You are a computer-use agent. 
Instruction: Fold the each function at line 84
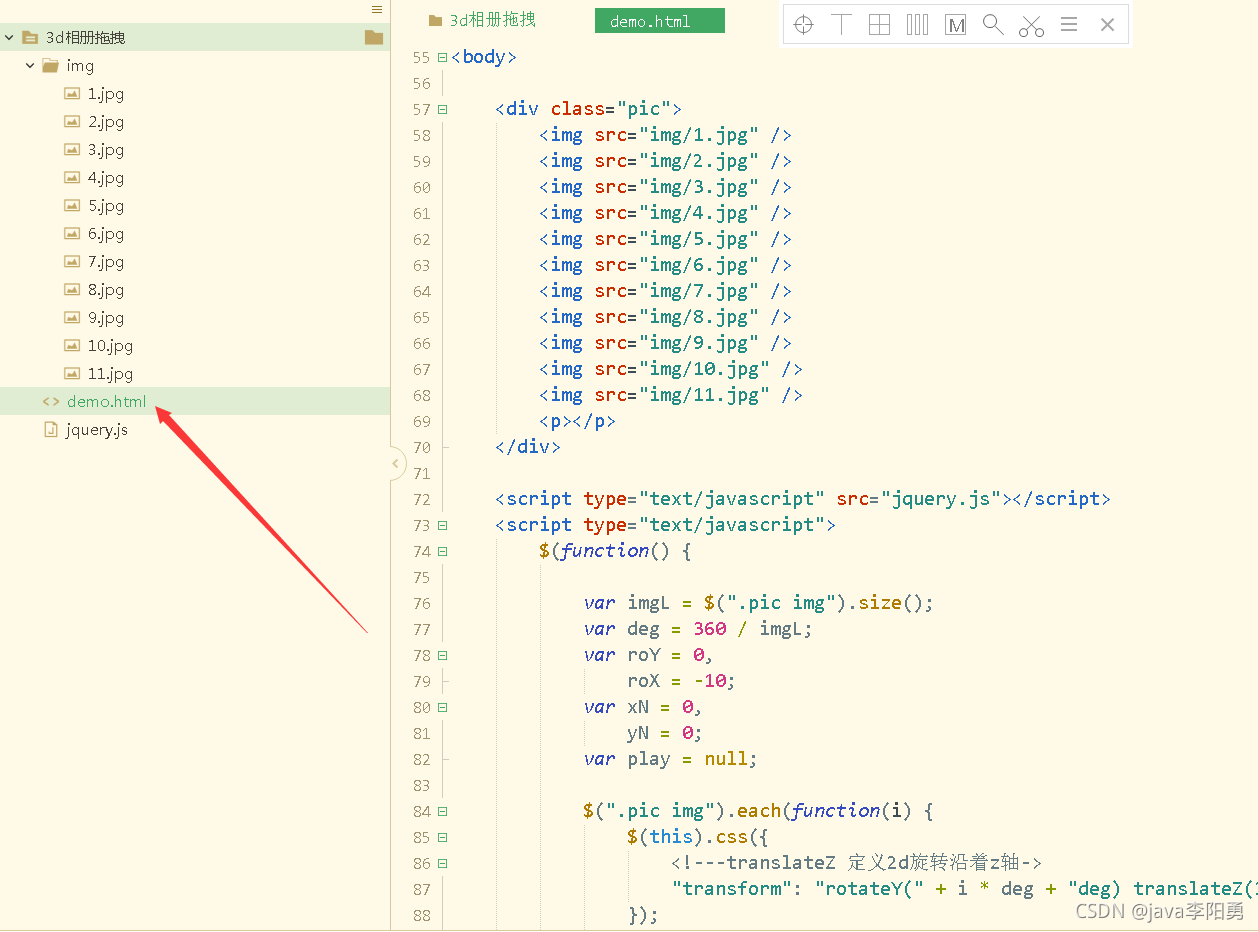(442, 812)
